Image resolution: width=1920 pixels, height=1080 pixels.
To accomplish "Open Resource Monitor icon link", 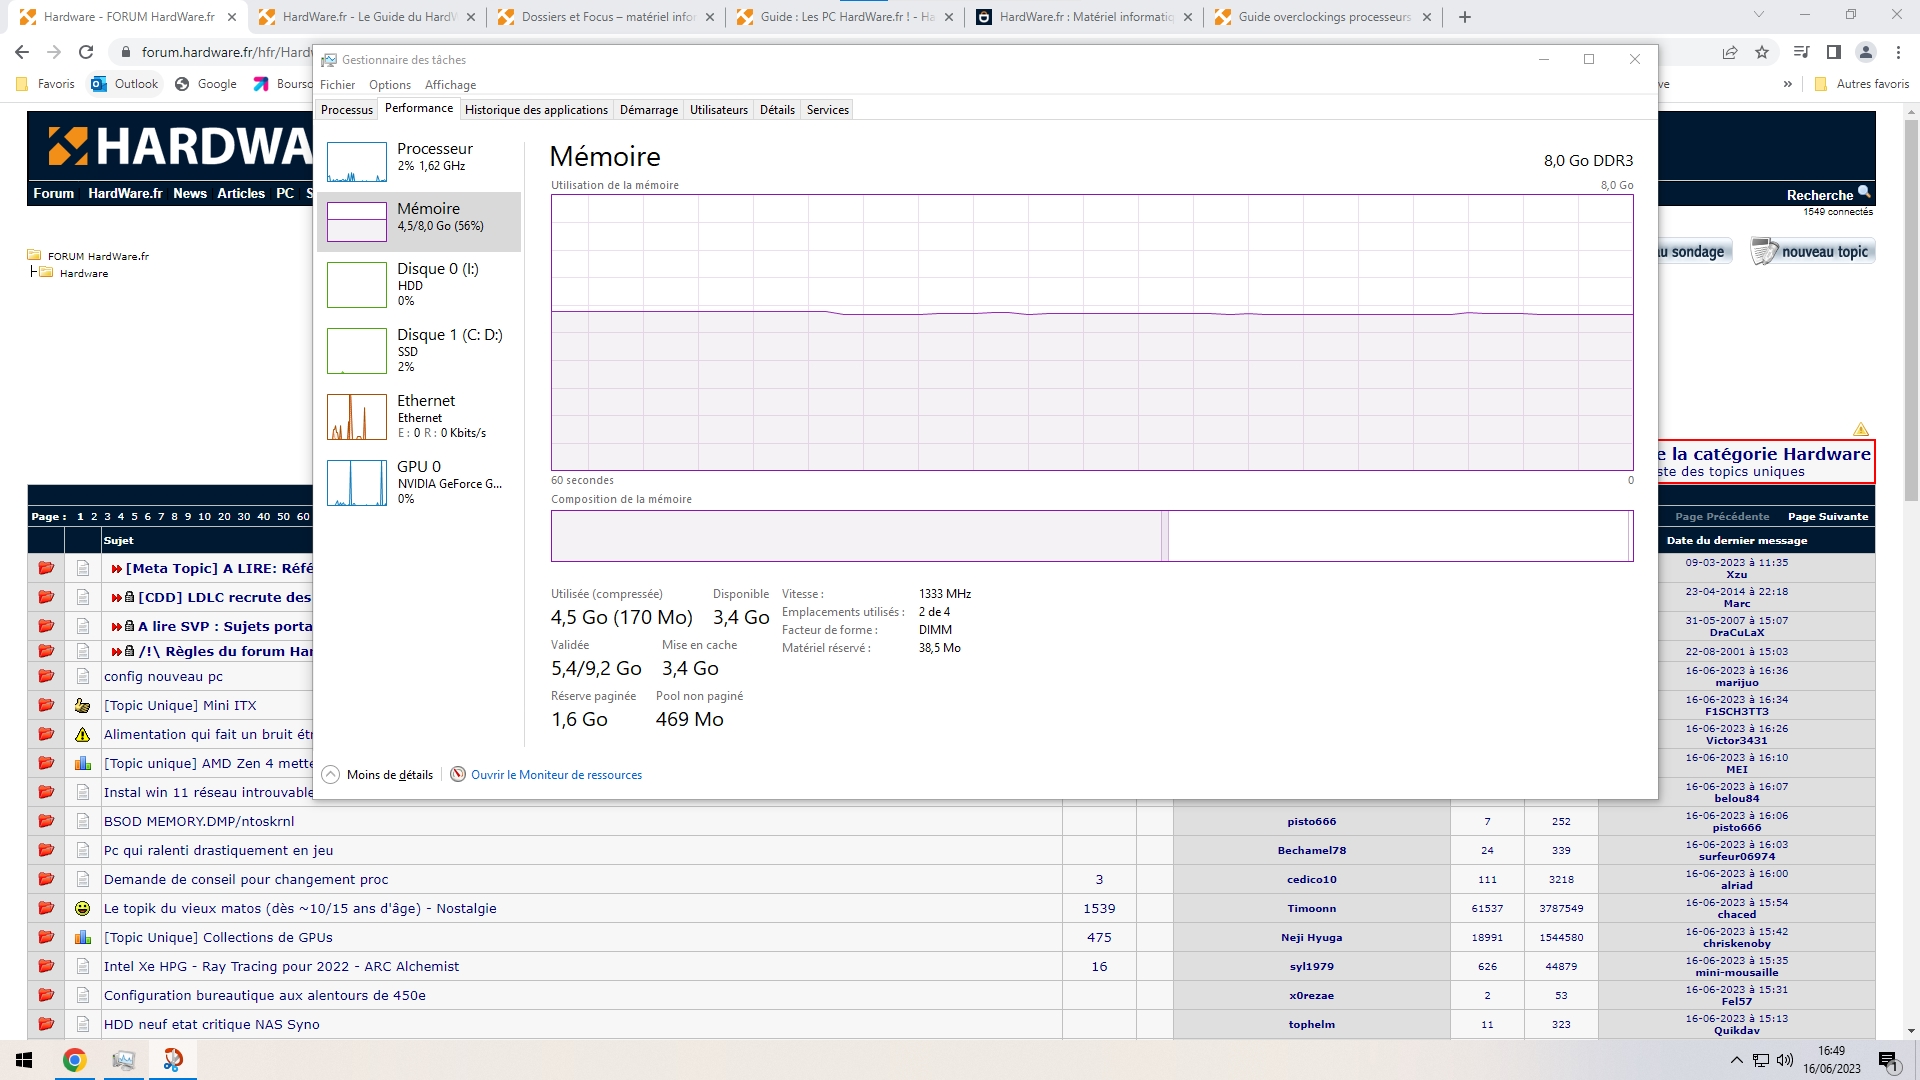I will (458, 775).
